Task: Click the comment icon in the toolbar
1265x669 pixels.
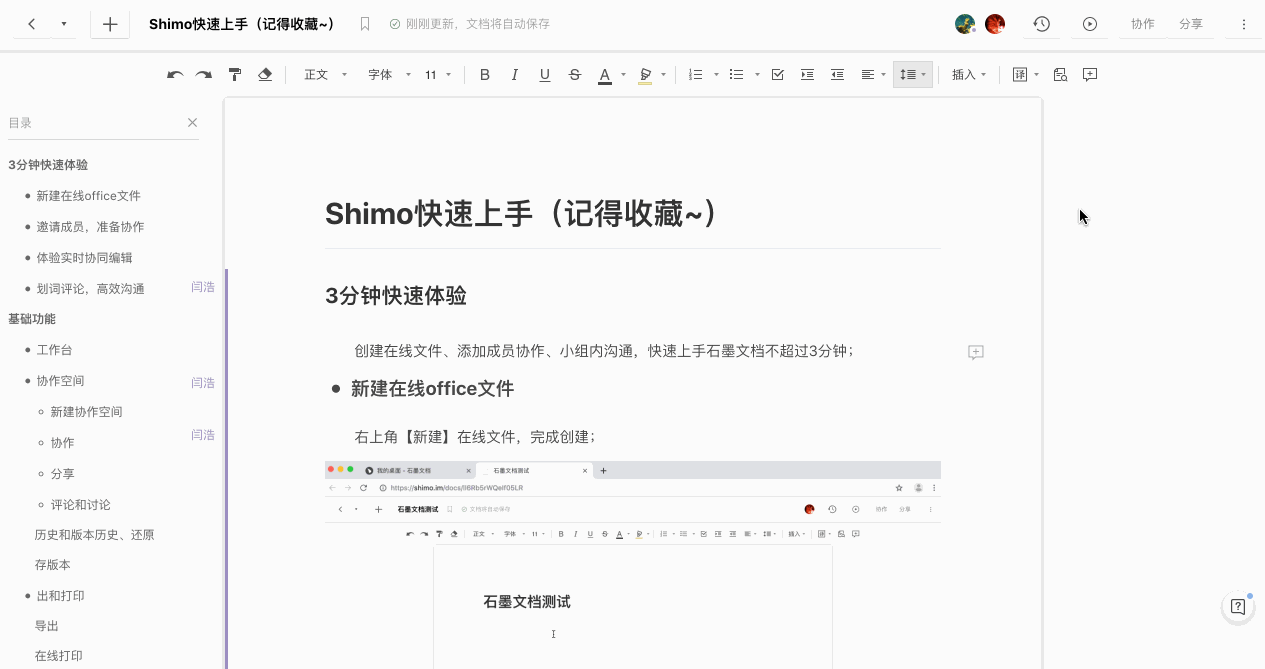Action: pyautogui.click(x=1090, y=75)
